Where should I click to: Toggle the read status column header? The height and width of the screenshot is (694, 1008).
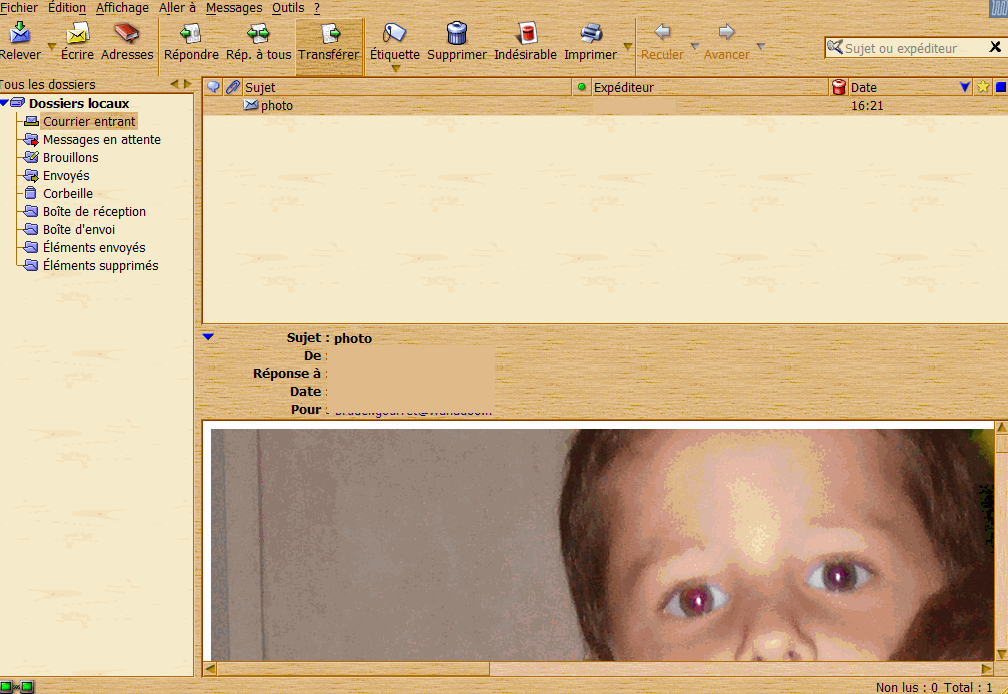coord(582,88)
